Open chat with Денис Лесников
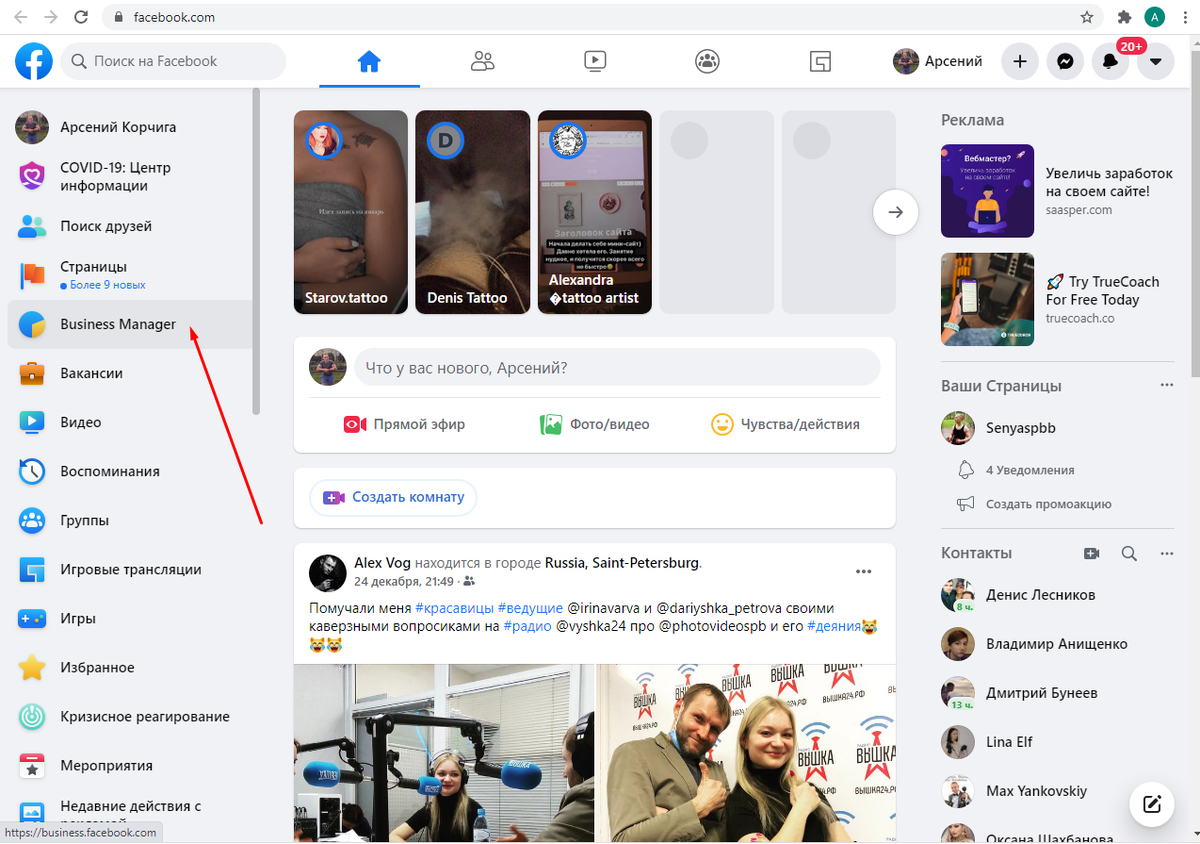This screenshot has height=844, width=1200. click(x=1058, y=595)
